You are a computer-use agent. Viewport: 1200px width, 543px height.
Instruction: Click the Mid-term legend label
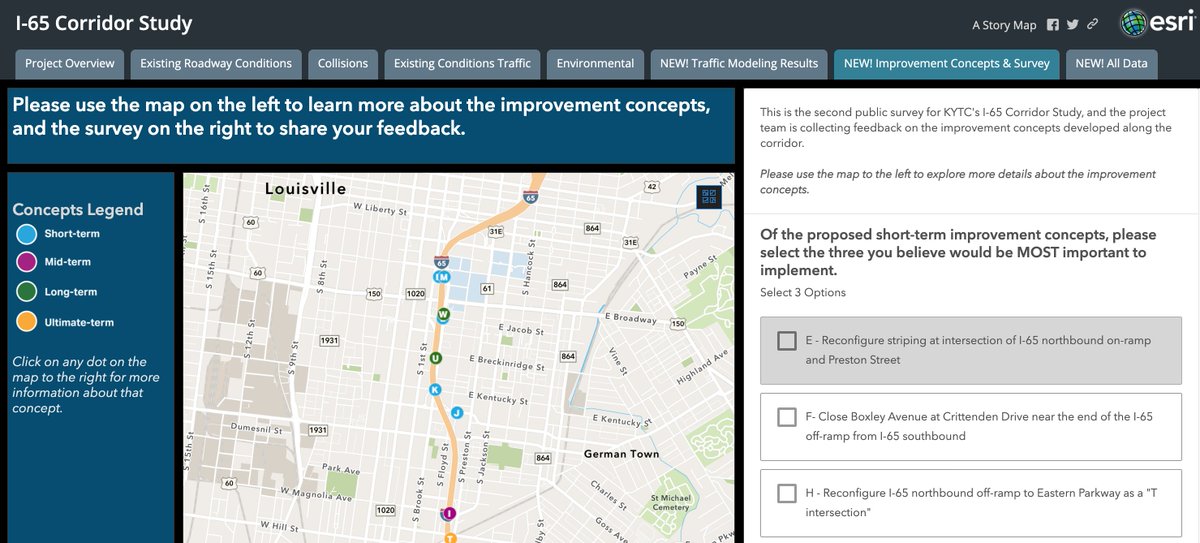[68, 263]
